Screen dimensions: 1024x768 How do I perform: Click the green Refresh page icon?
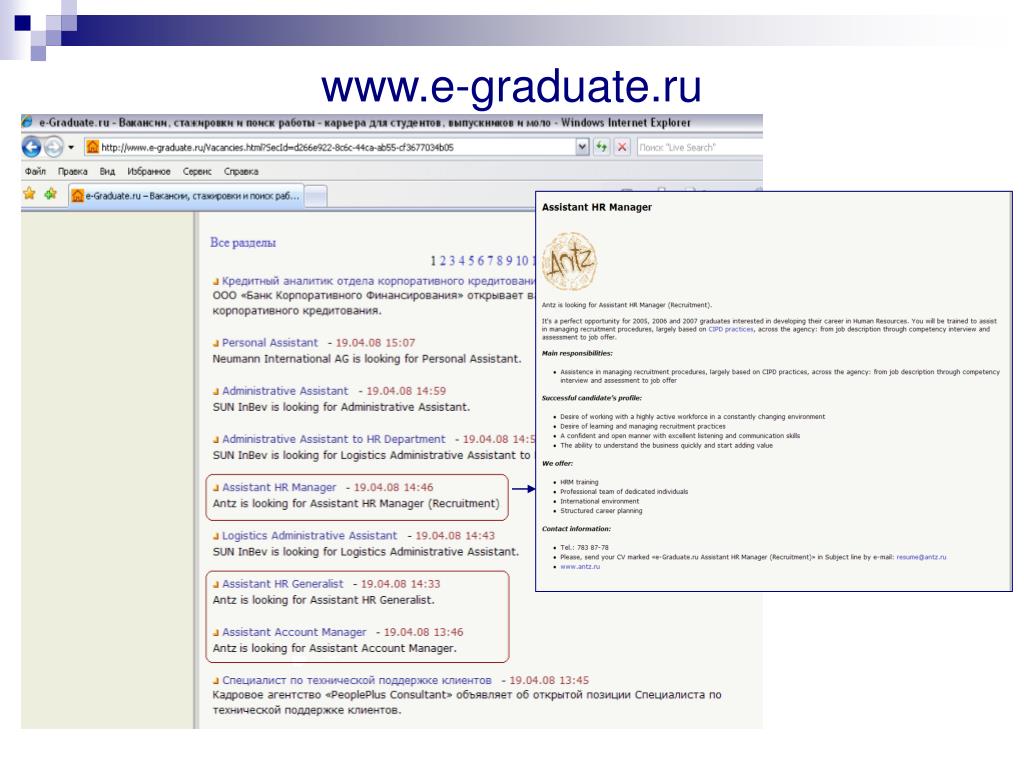(601, 148)
